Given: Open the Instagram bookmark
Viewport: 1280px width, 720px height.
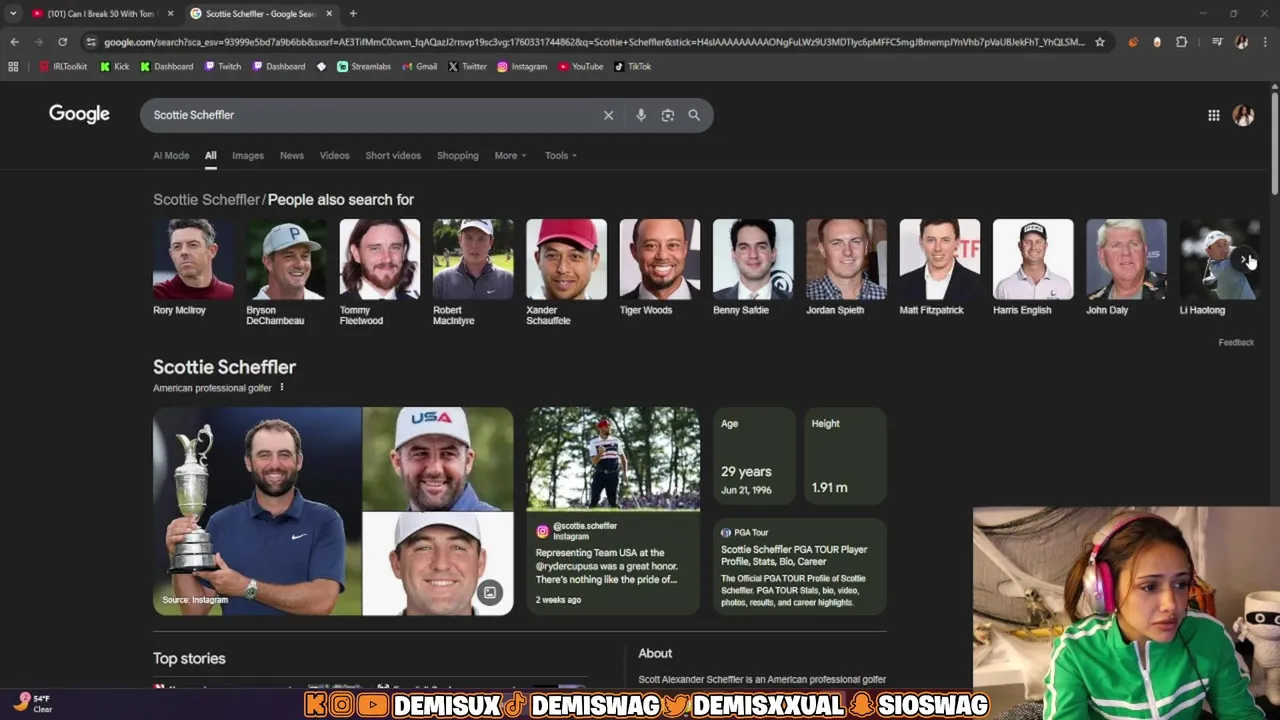Looking at the screenshot, I should [x=522, y=66].
